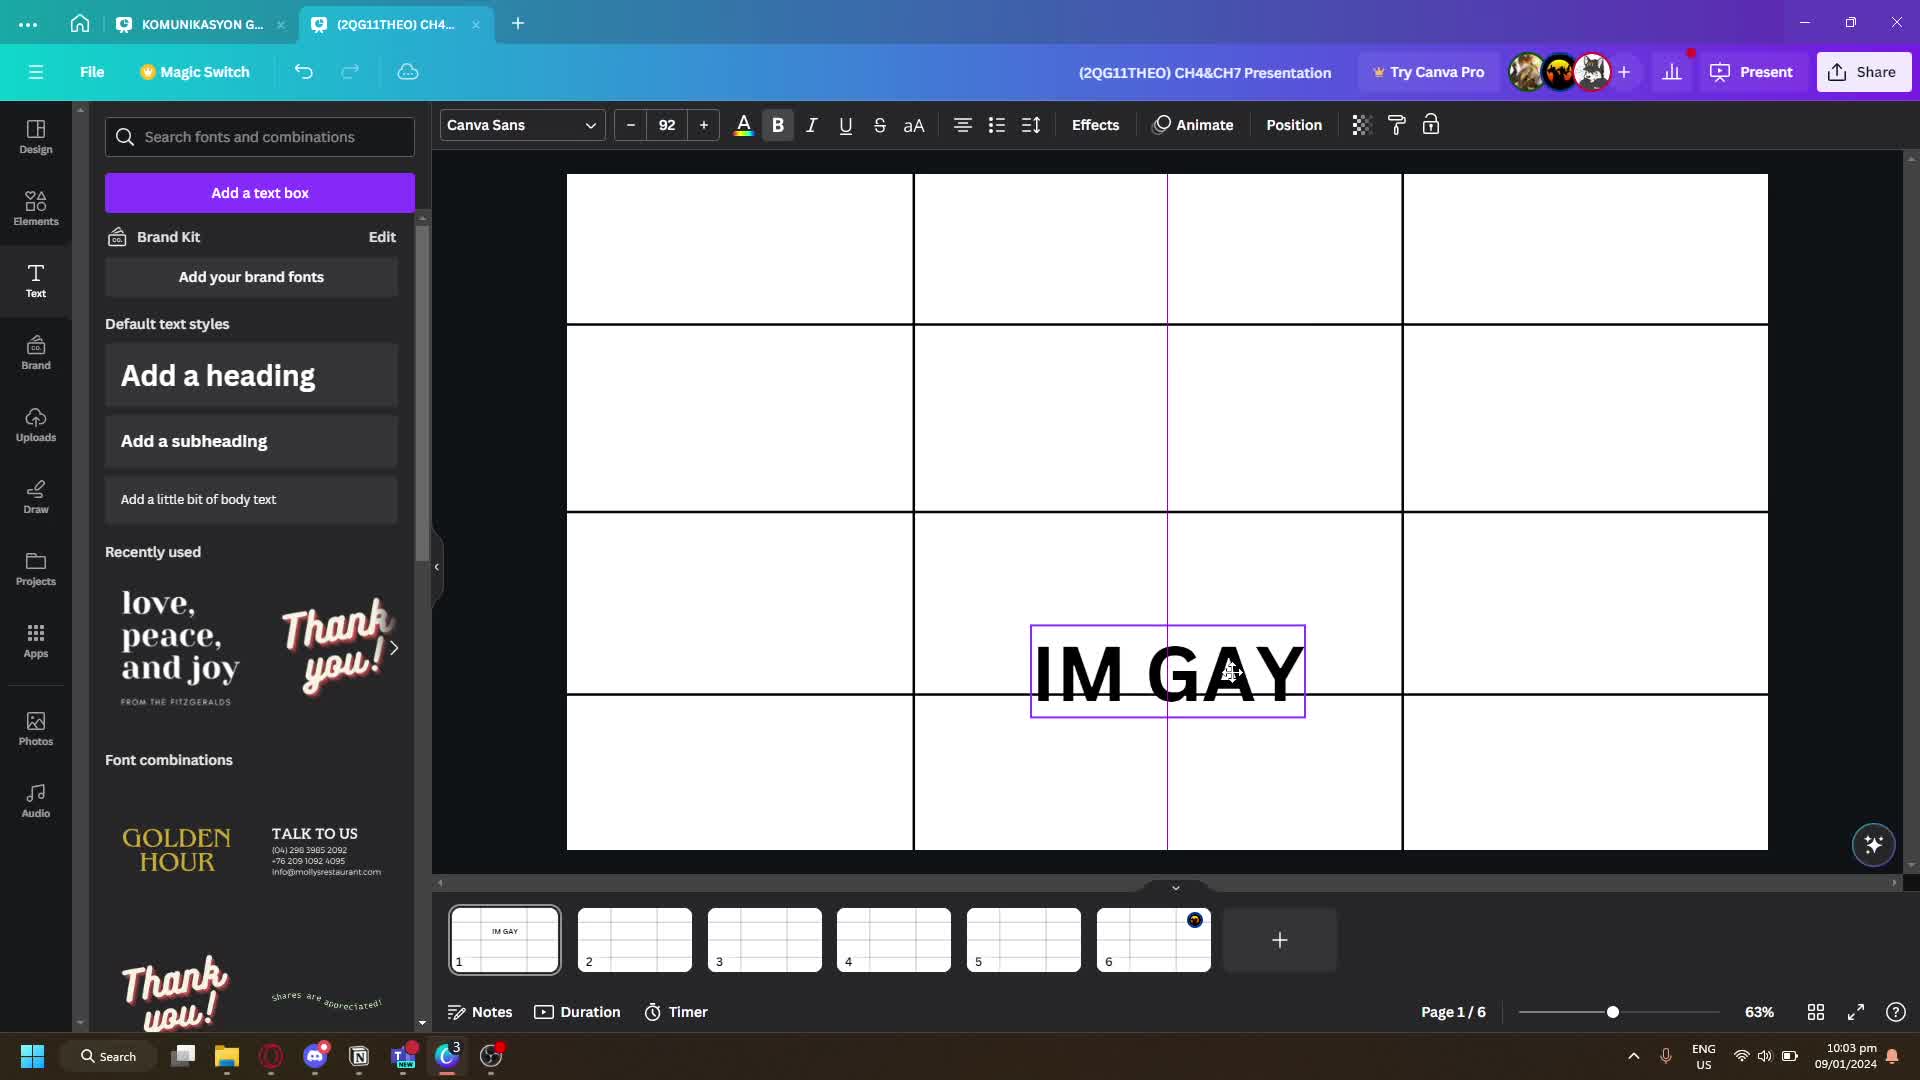
Task: Toggle italic formatting
Action: [812, 125]
